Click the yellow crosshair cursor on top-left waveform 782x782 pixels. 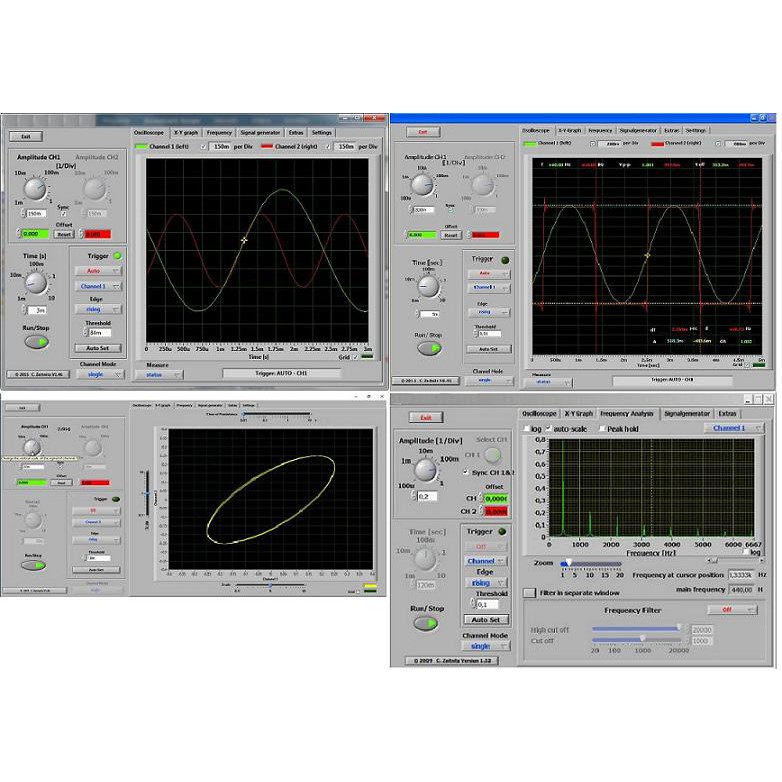coord(244,240)
